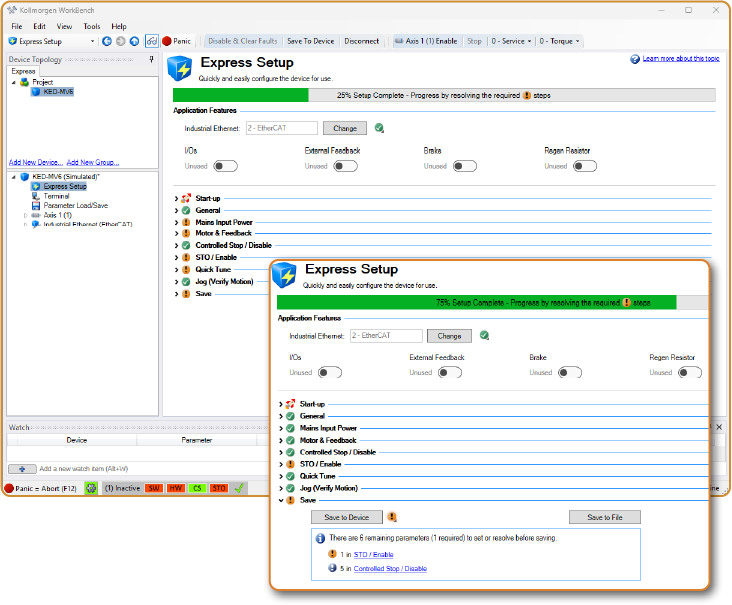
Task: Click the Express Setup lightning bolt icon
Action: coord(285,274)
